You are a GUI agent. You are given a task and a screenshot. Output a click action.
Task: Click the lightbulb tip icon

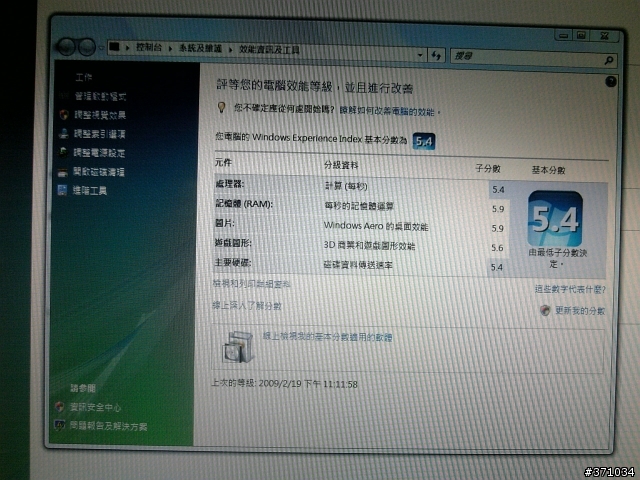(x=221, y=107)
